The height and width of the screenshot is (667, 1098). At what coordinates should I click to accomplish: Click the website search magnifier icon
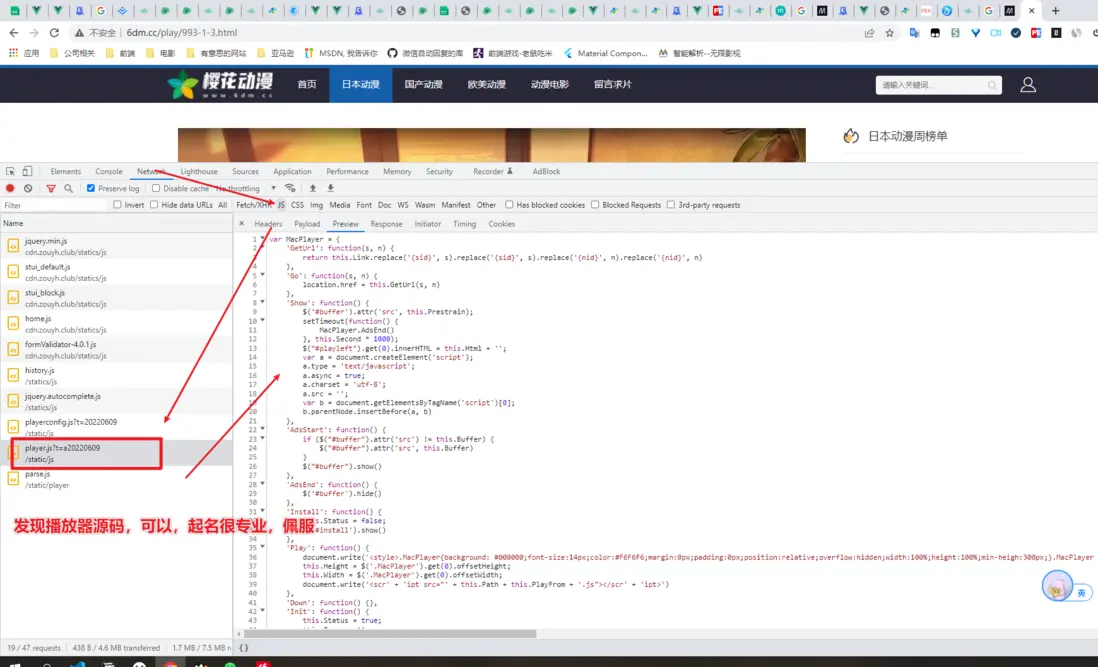click(992, 85)
